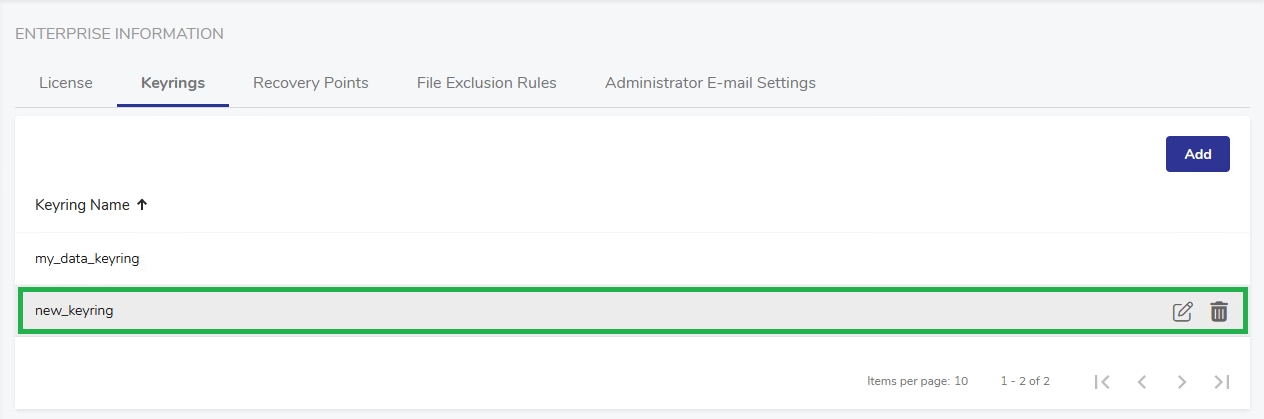The width and height of the screenshot is (1264, 419).
Task: Click the 'Items per page' label
Action: pos(909,381)
